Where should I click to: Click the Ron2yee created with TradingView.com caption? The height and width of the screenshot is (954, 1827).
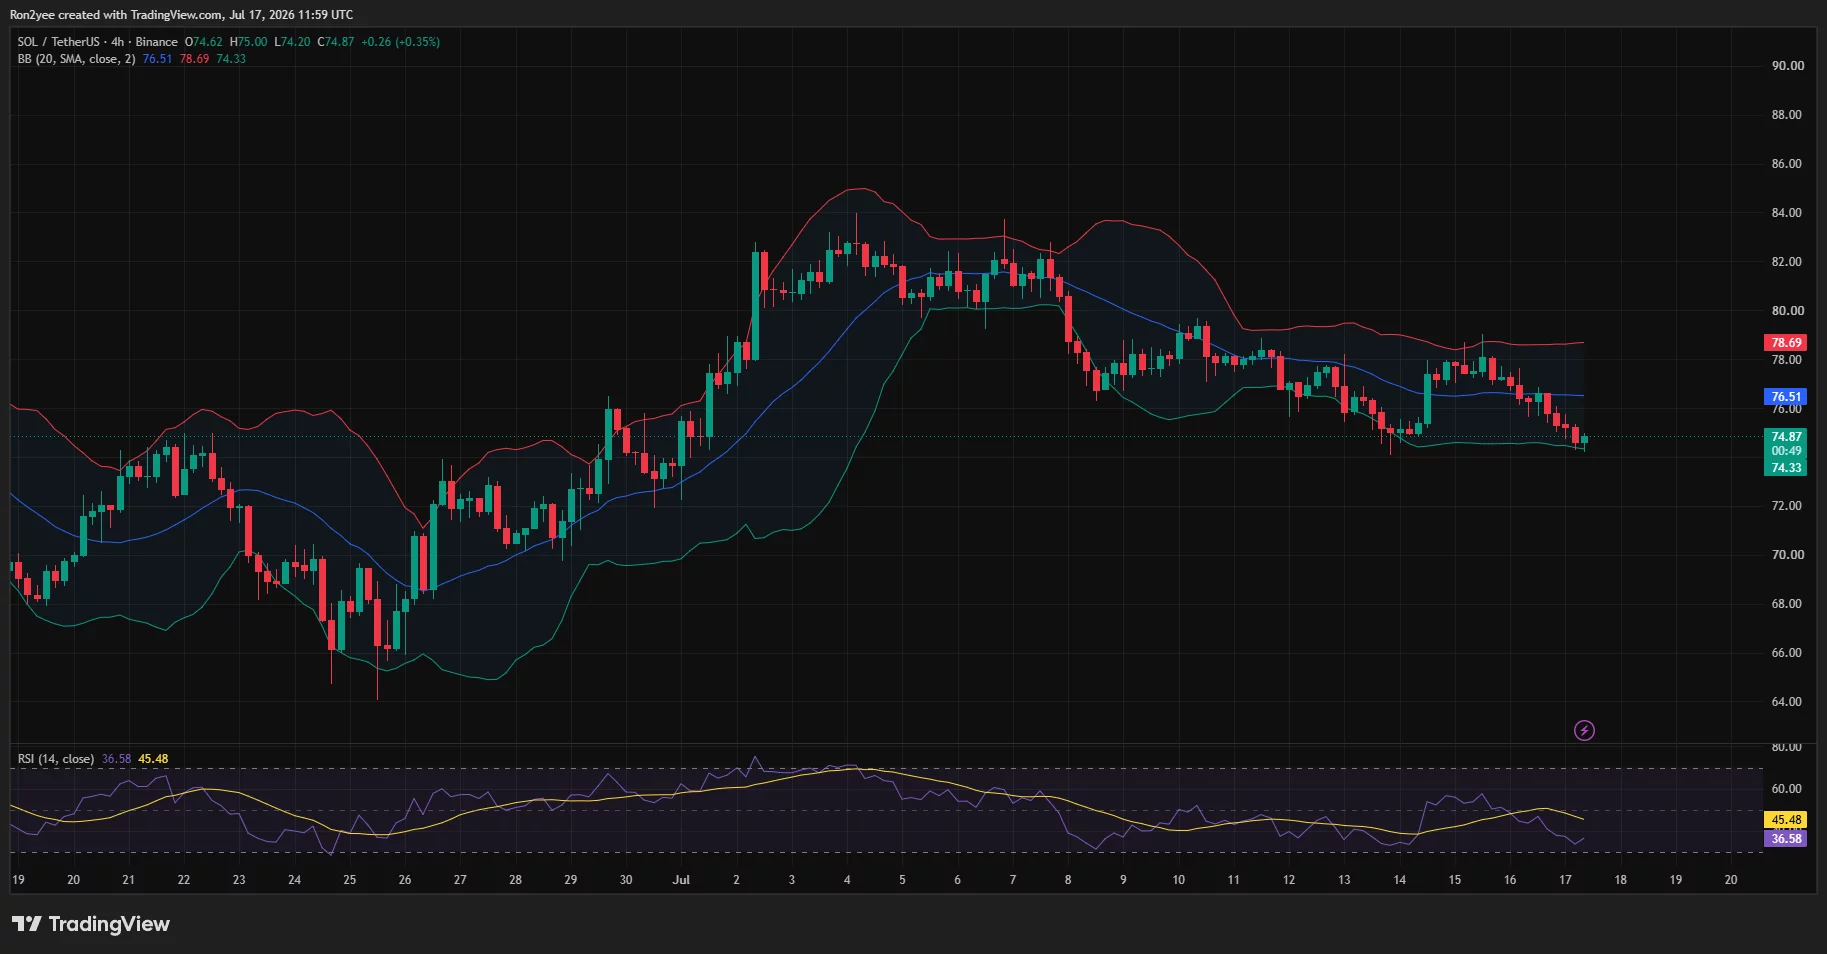pos(181,15)
